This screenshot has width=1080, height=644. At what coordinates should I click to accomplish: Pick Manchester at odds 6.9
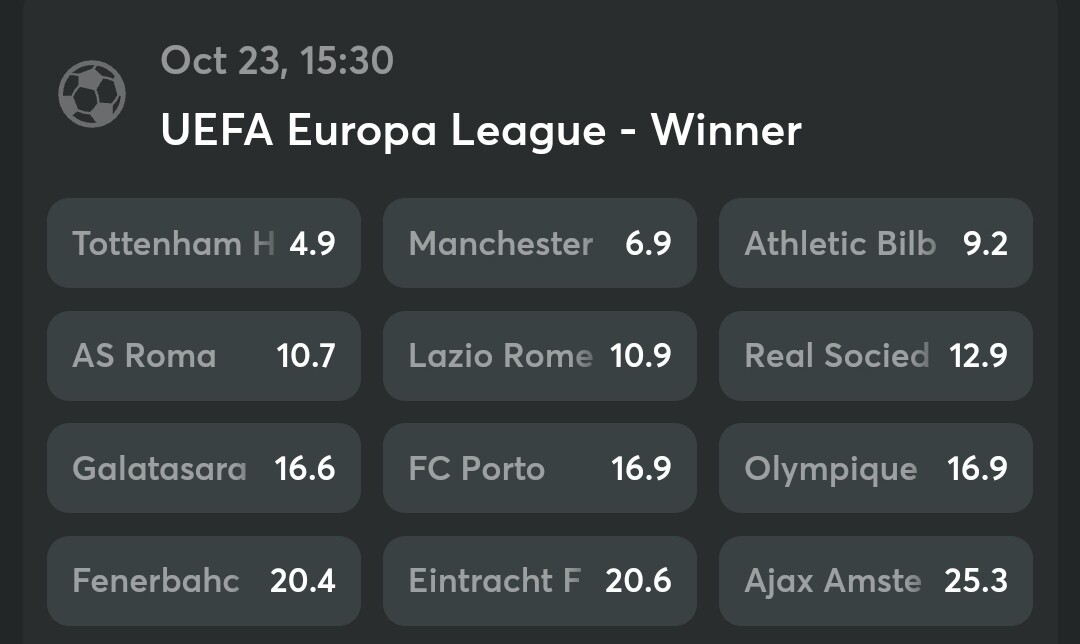[540, 243]
